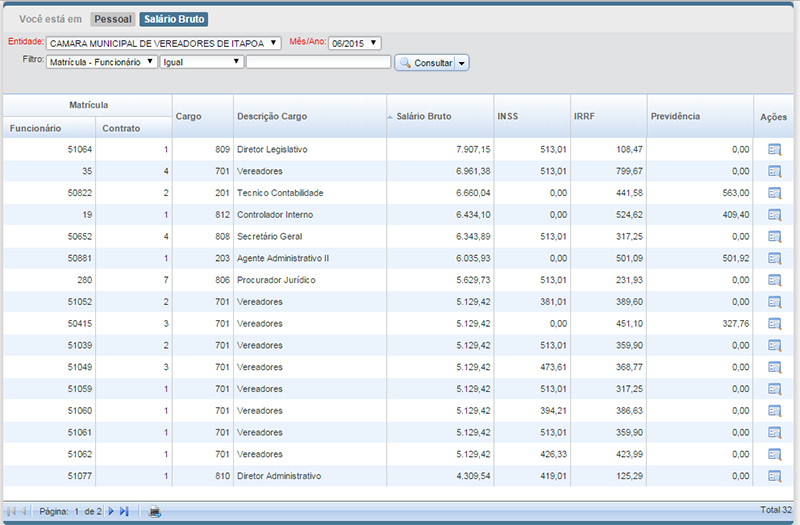Click action icon for Diretor Administrativo row
800x525 pixels.
click(774, 477)
